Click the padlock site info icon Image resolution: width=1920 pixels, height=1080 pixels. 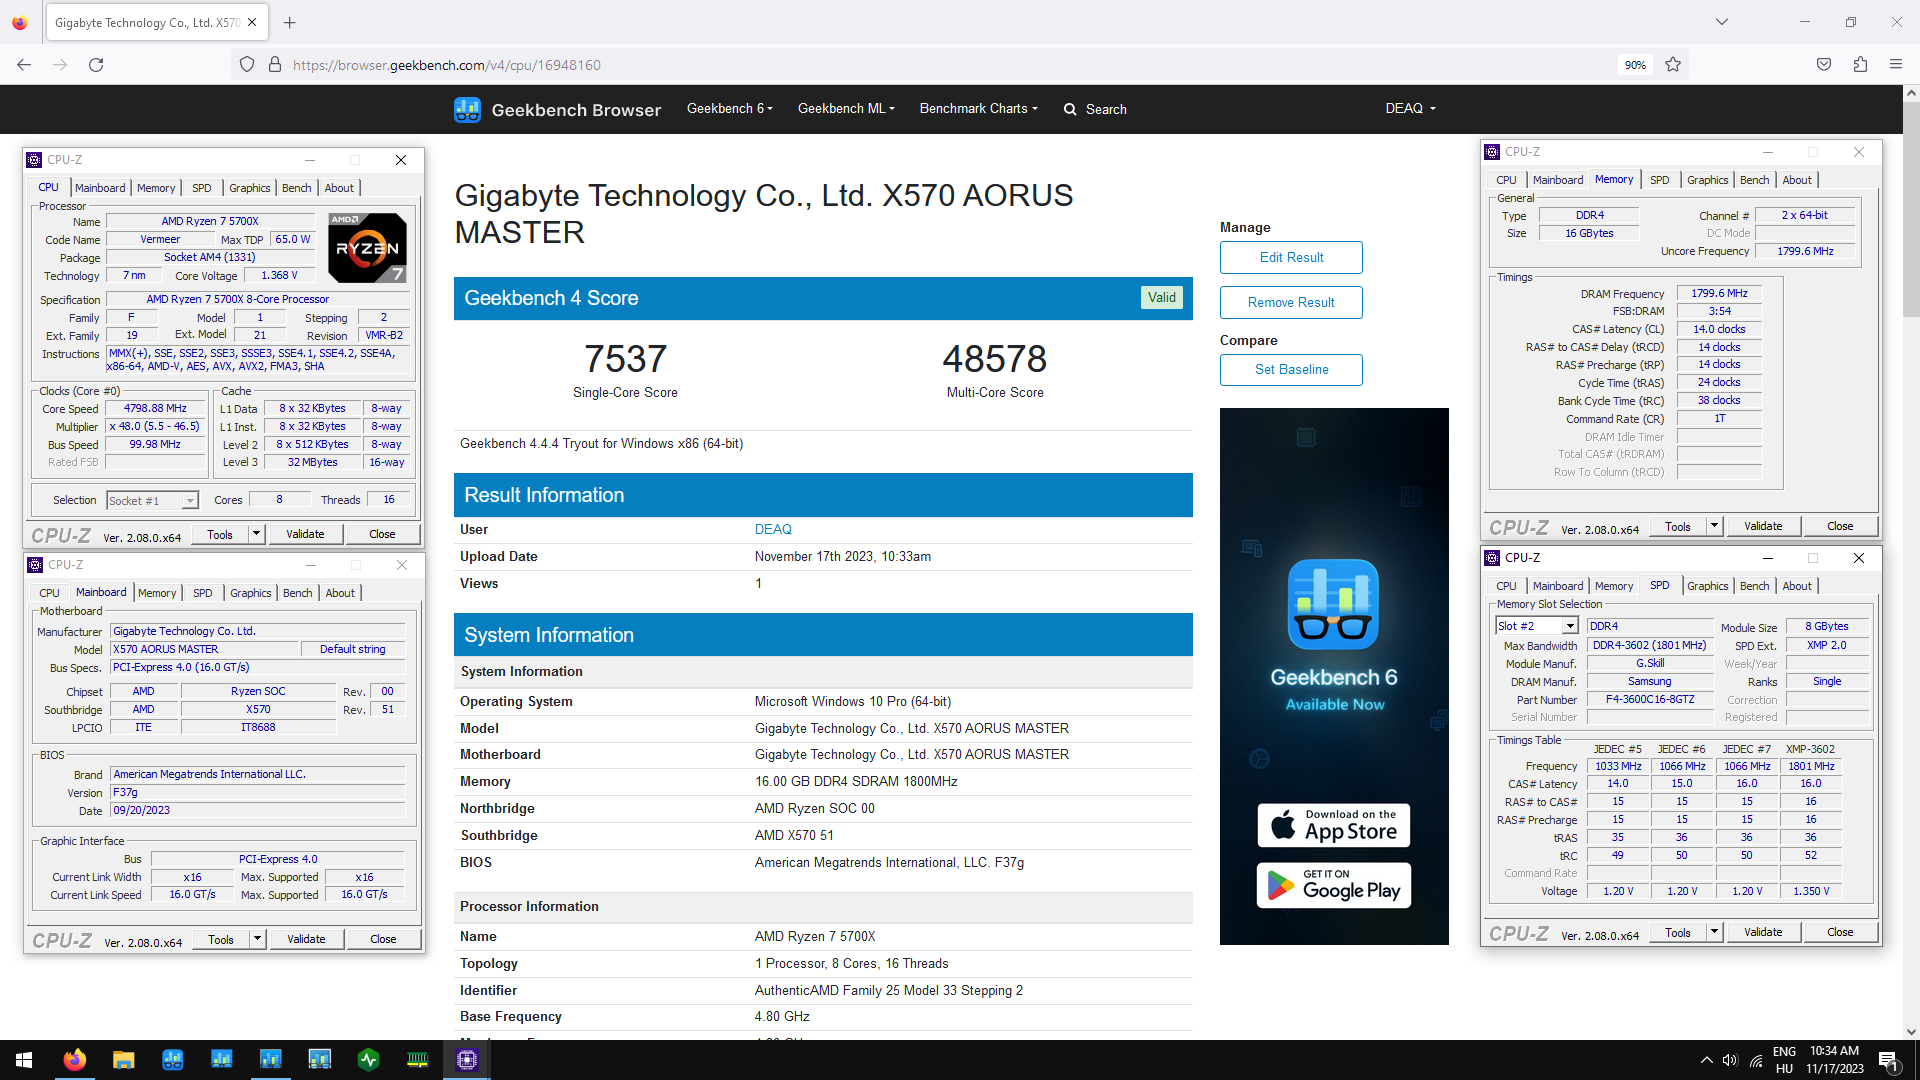[x=275, y=65]
